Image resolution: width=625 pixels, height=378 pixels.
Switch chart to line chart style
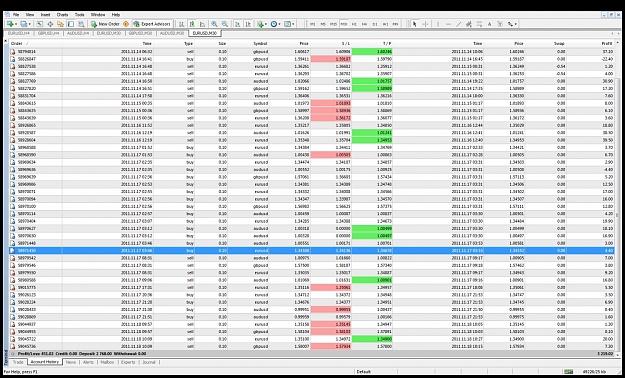[202, 24]
